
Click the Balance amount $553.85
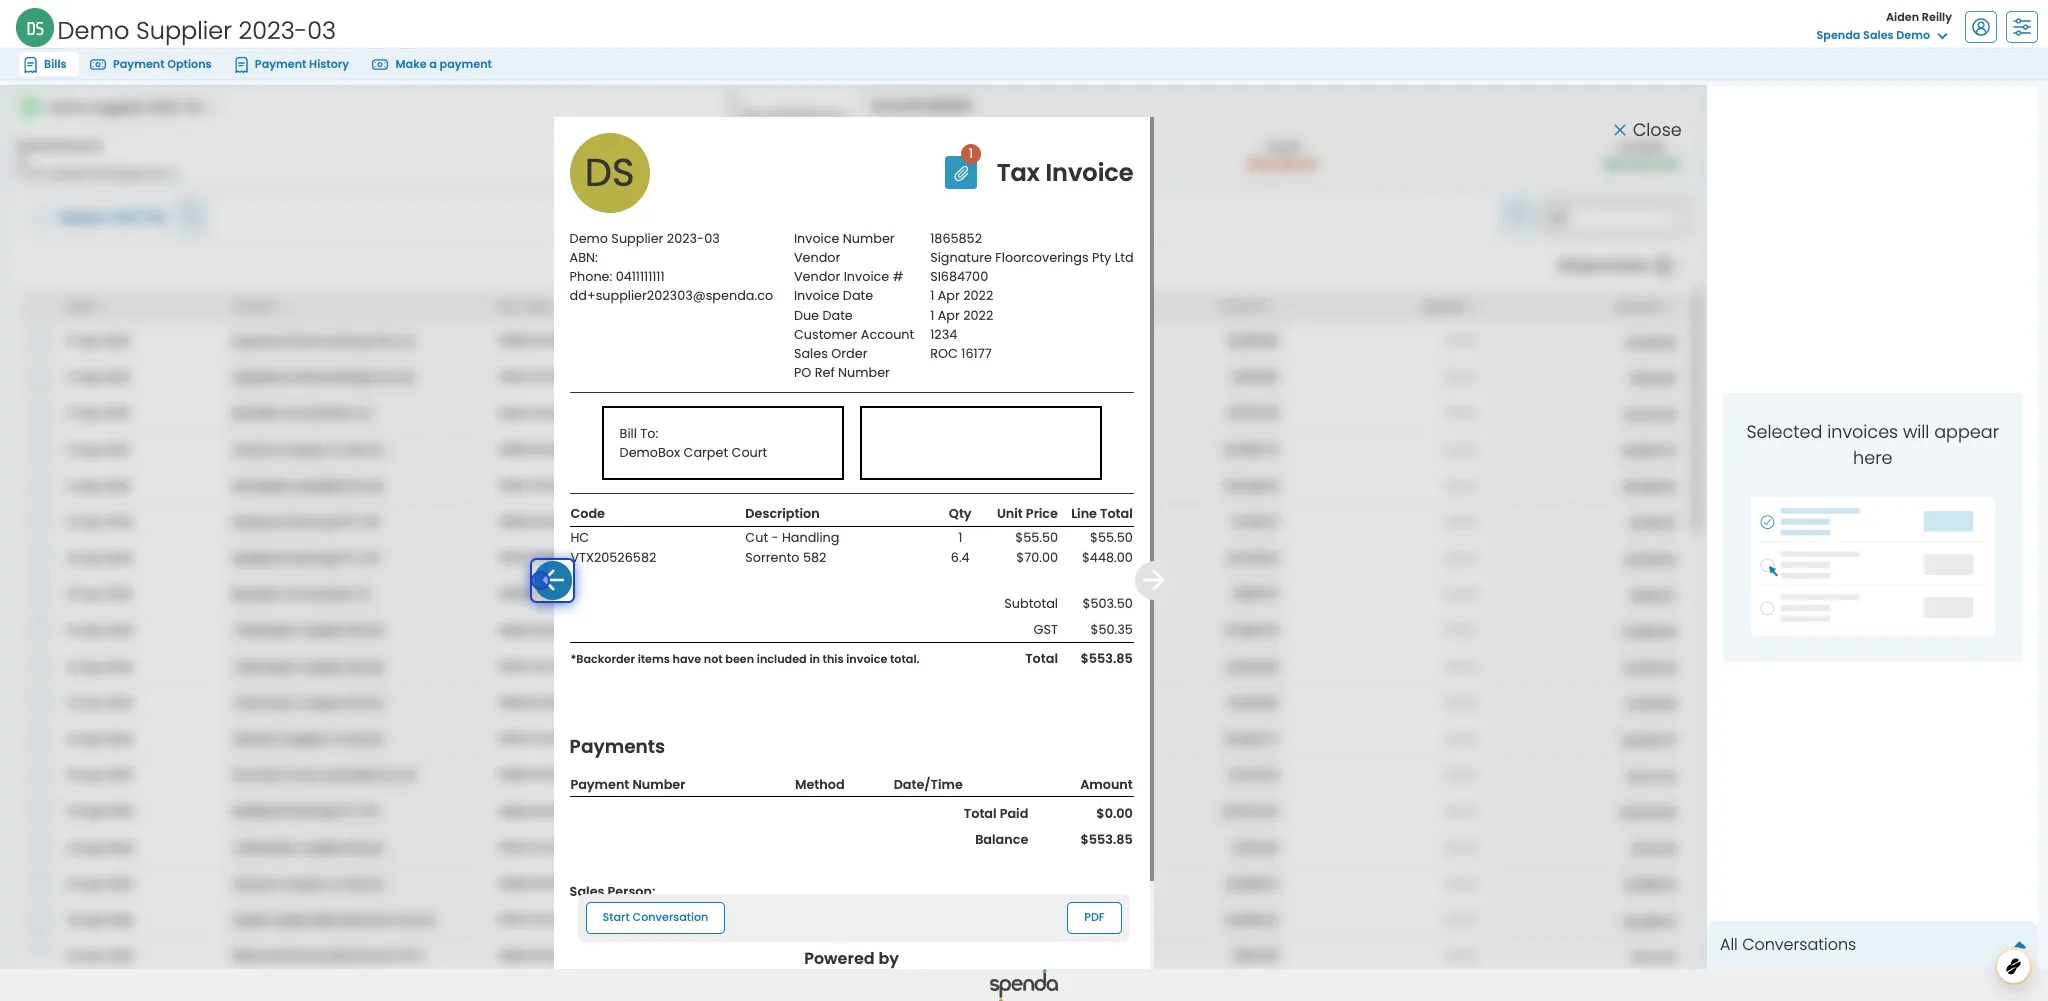click(1106, 839)
